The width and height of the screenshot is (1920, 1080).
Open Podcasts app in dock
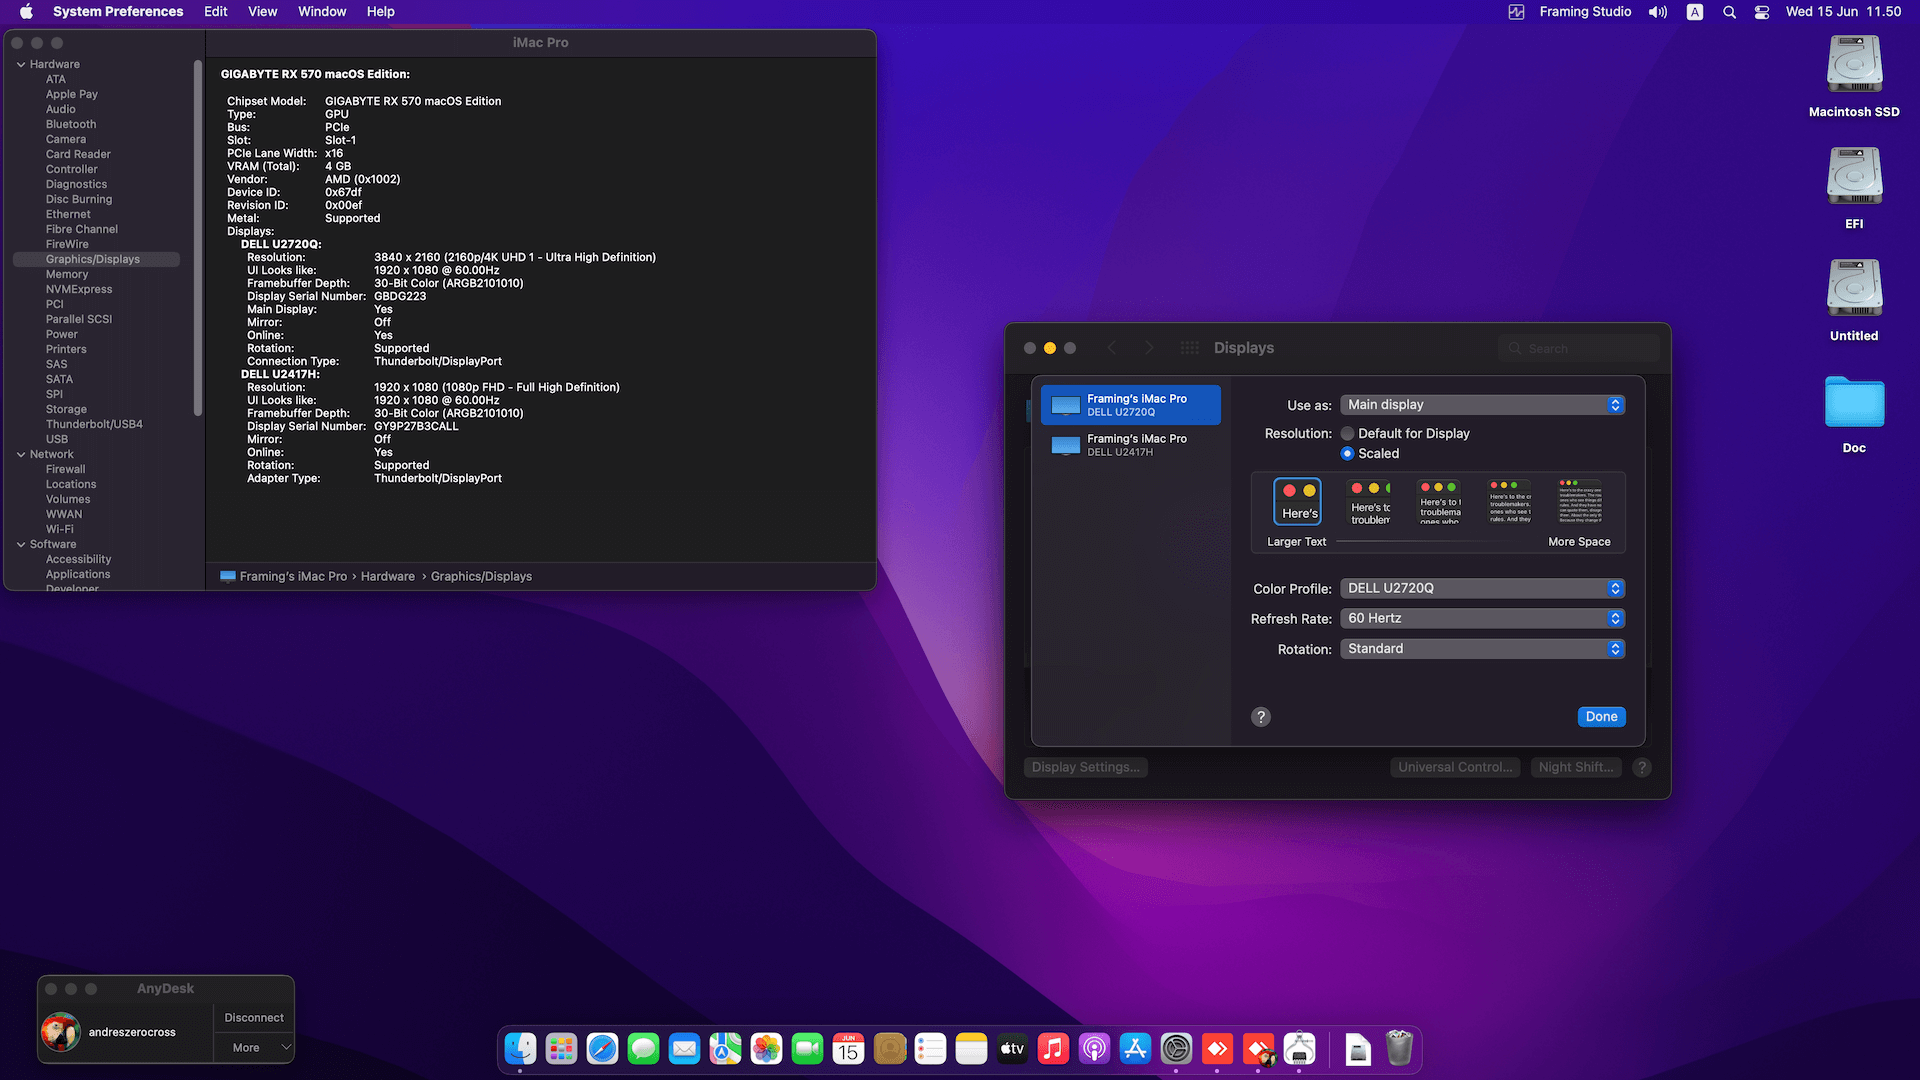point(1094,1048)
